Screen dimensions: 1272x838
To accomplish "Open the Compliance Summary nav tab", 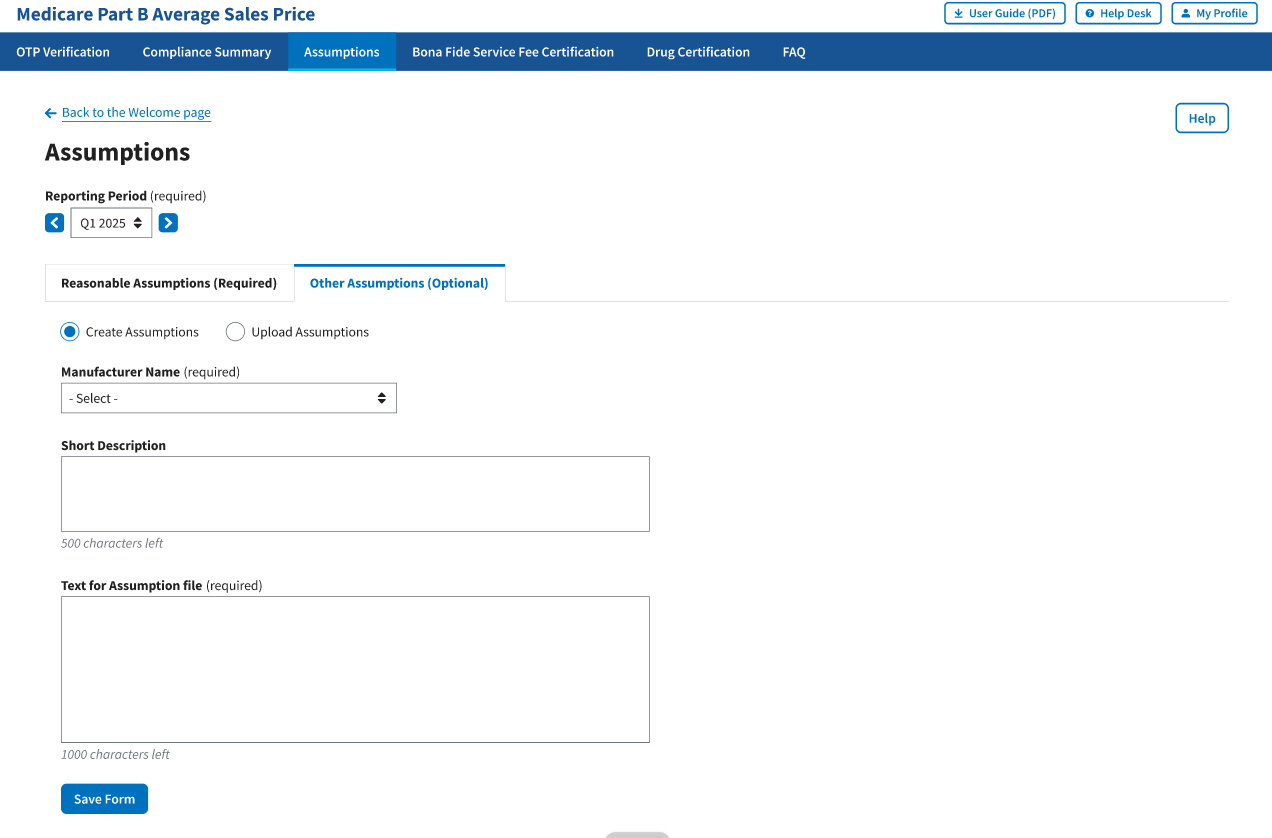I will point(207,52).
